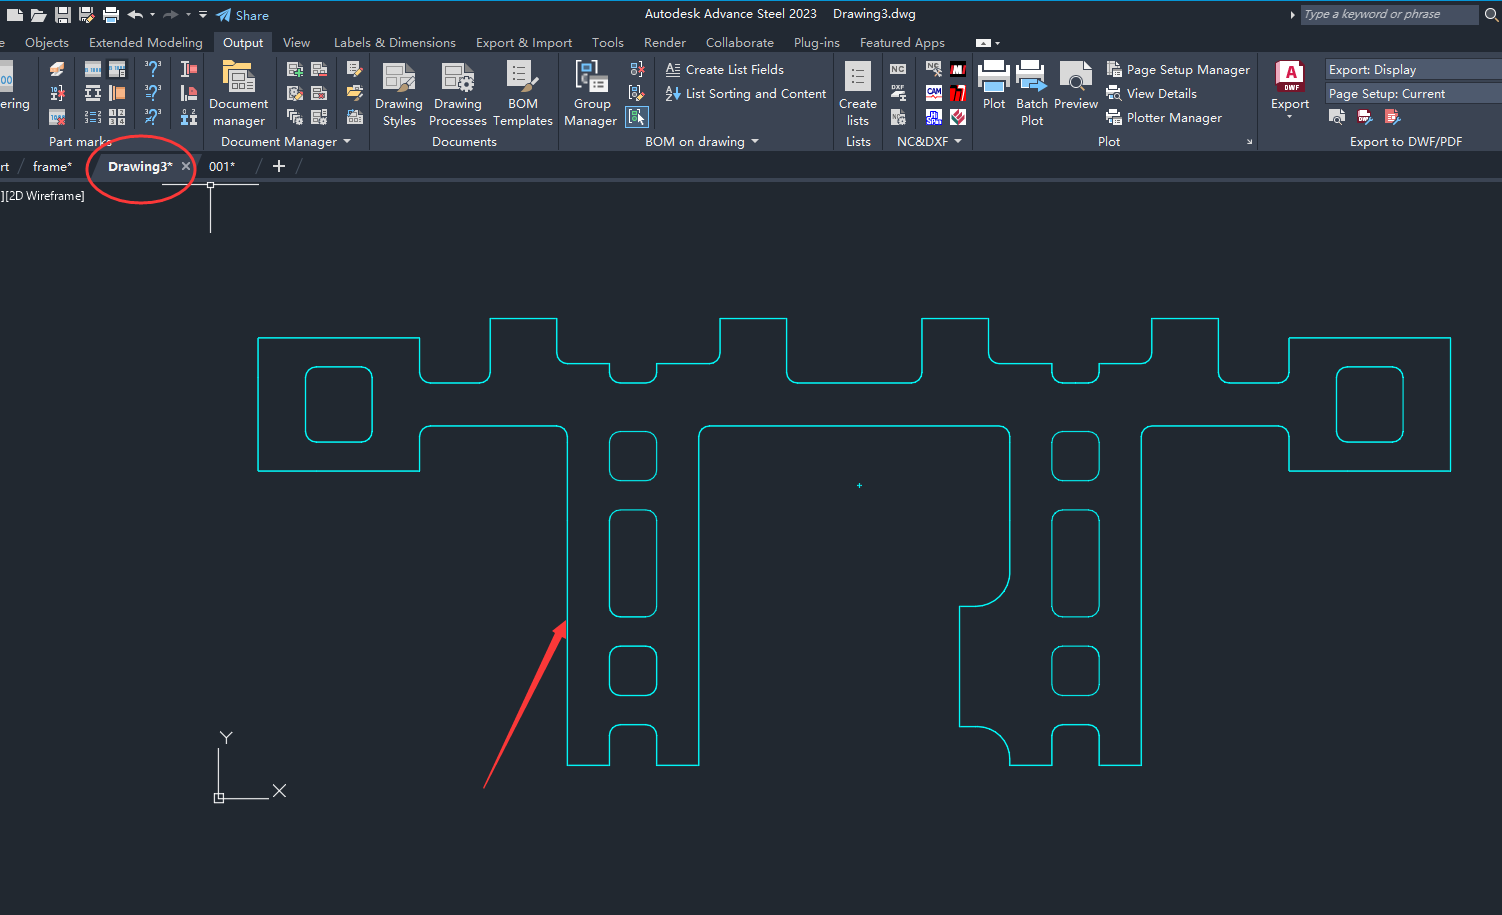
Task: Open a new drawing with the plus tab
Action: tap(278, 166)
